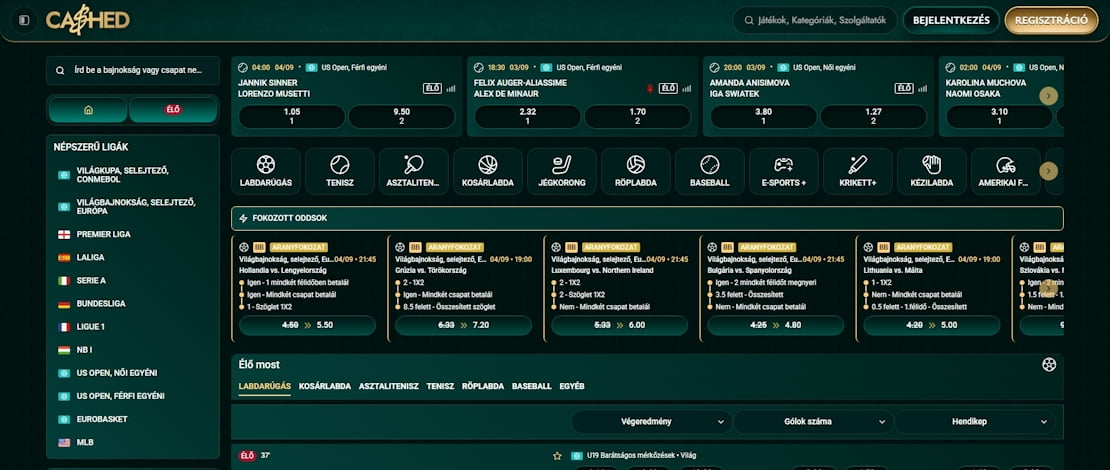This screenshot has width=1110, height=470.
Task: Click the microphone icon on Auger-Aliassime match
Action: click(x=650, y=88)
